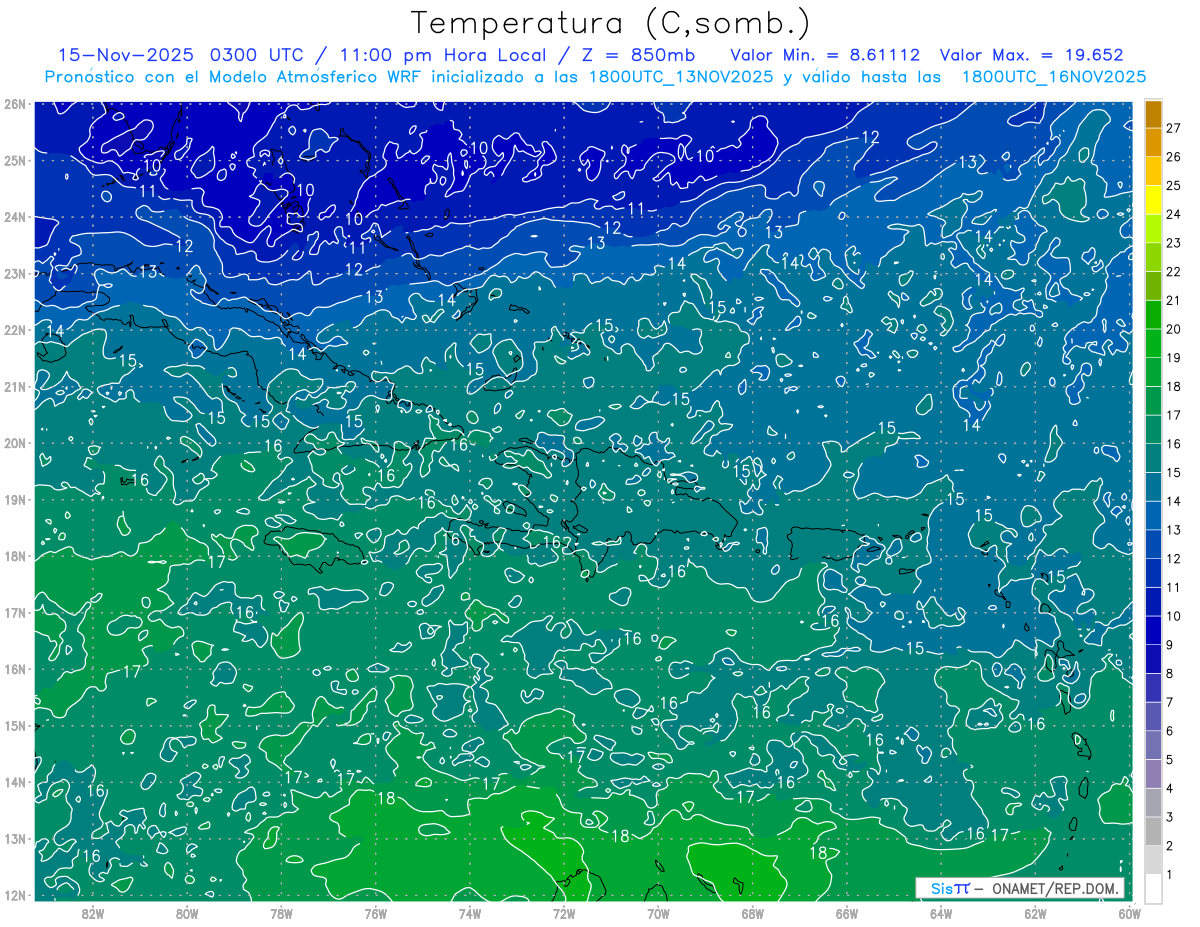The image size is (1200, 927).
Task: Click the 26N latitude axis label
Action: 14,104
